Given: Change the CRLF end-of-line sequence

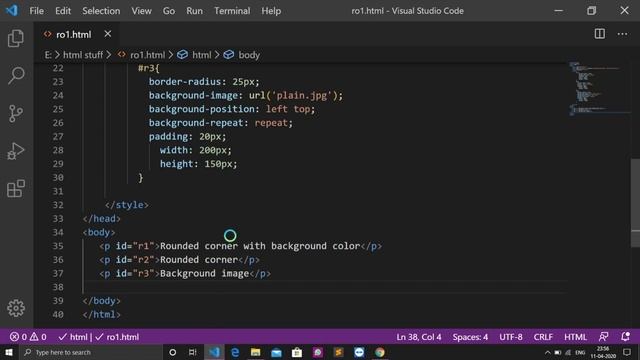Looking at the screenshot, I should point(543,337).
